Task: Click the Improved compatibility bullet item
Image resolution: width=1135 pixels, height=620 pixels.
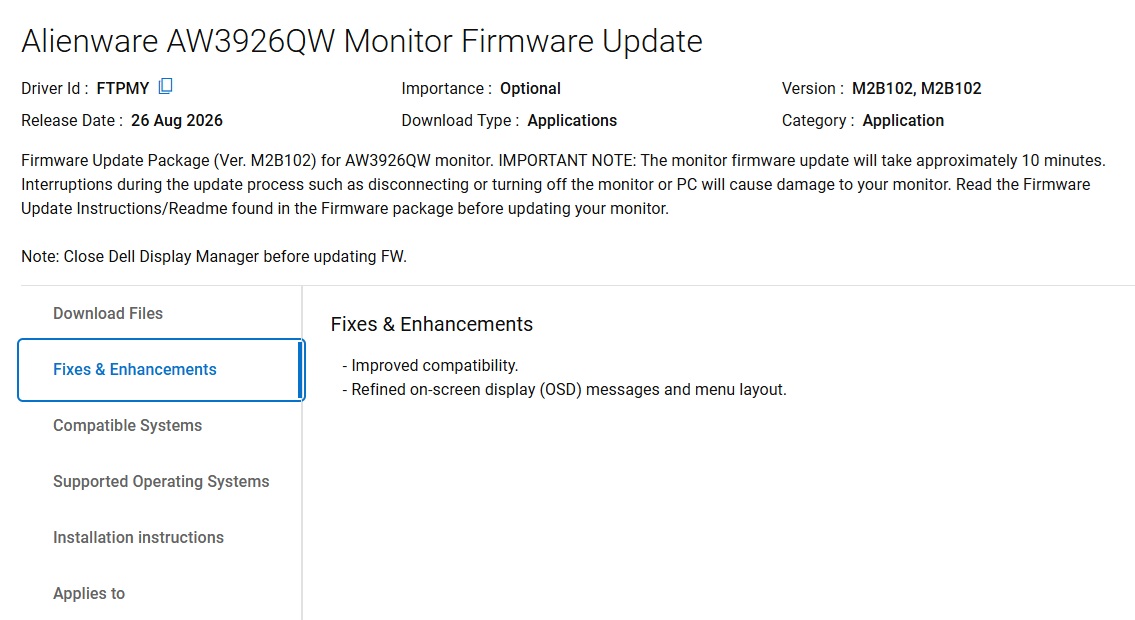Action: point(430,365)
